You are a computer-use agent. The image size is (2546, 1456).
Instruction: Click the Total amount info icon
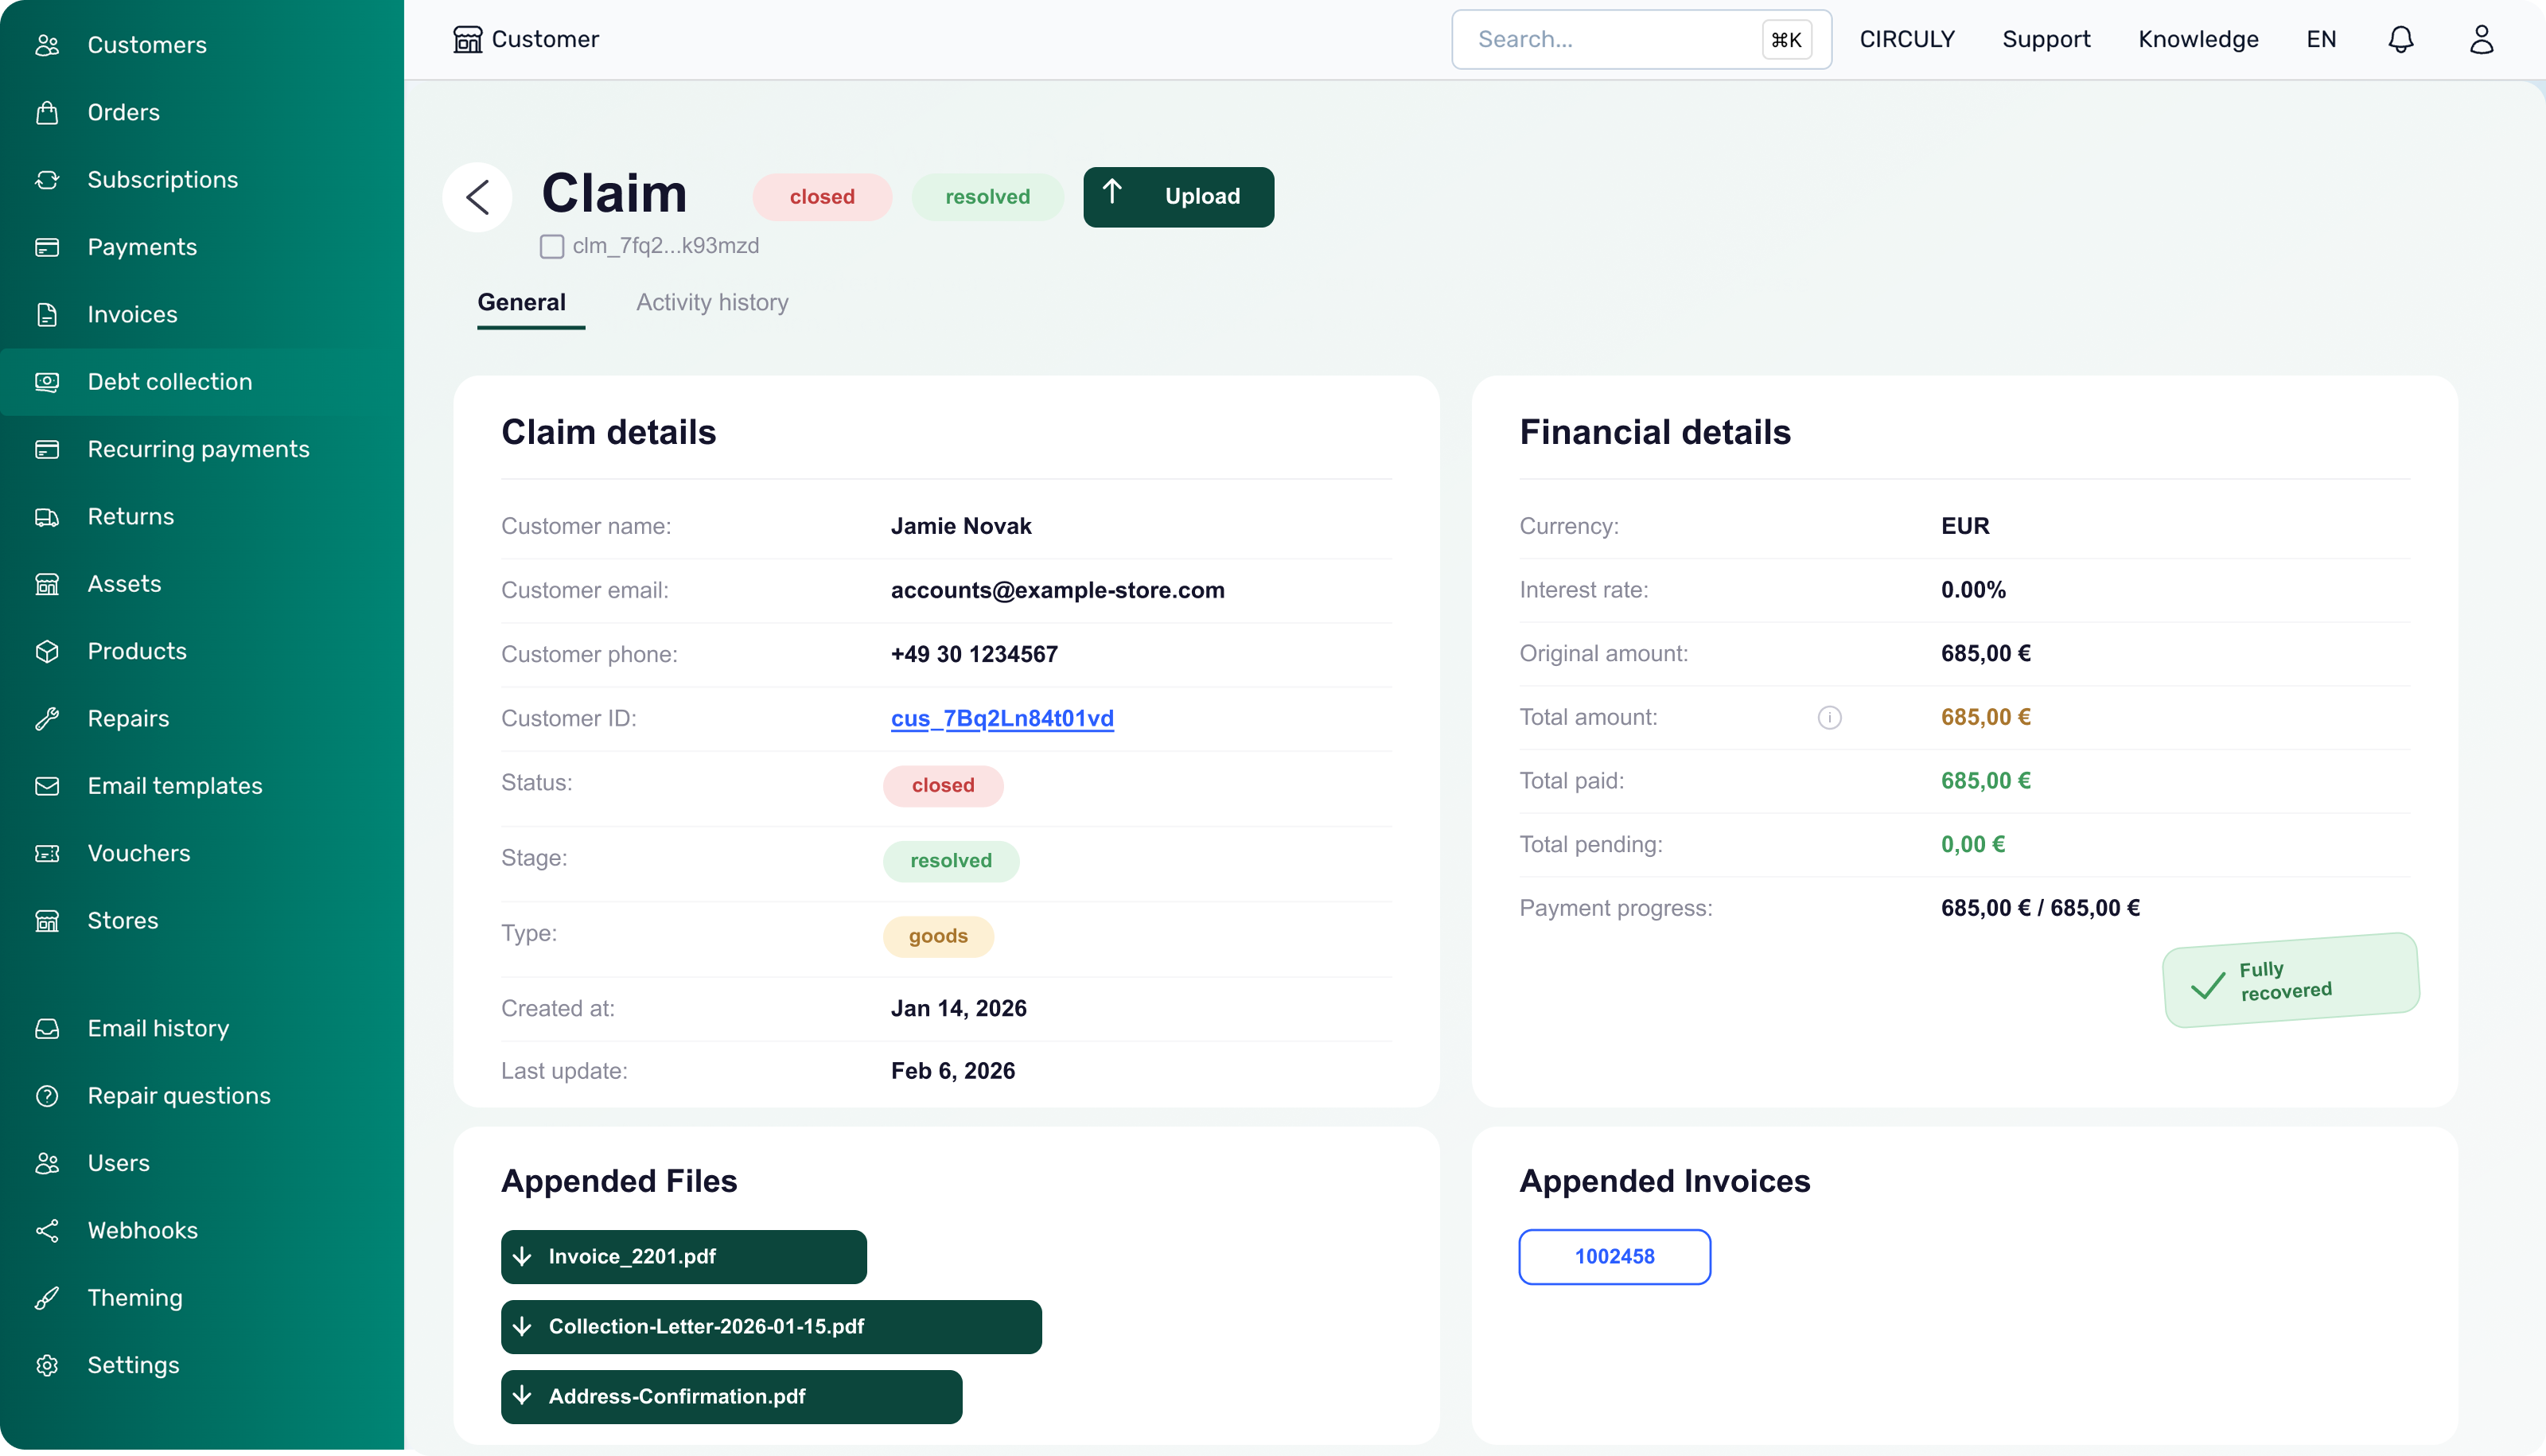pos(1830,718)
